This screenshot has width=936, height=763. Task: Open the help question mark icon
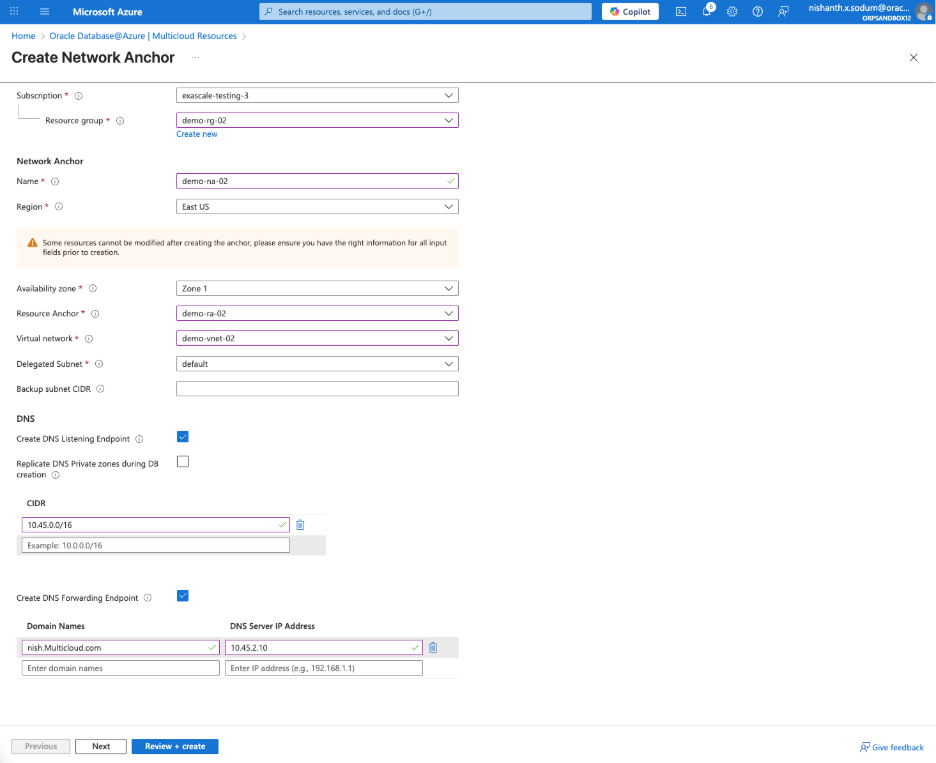(757, 12)
